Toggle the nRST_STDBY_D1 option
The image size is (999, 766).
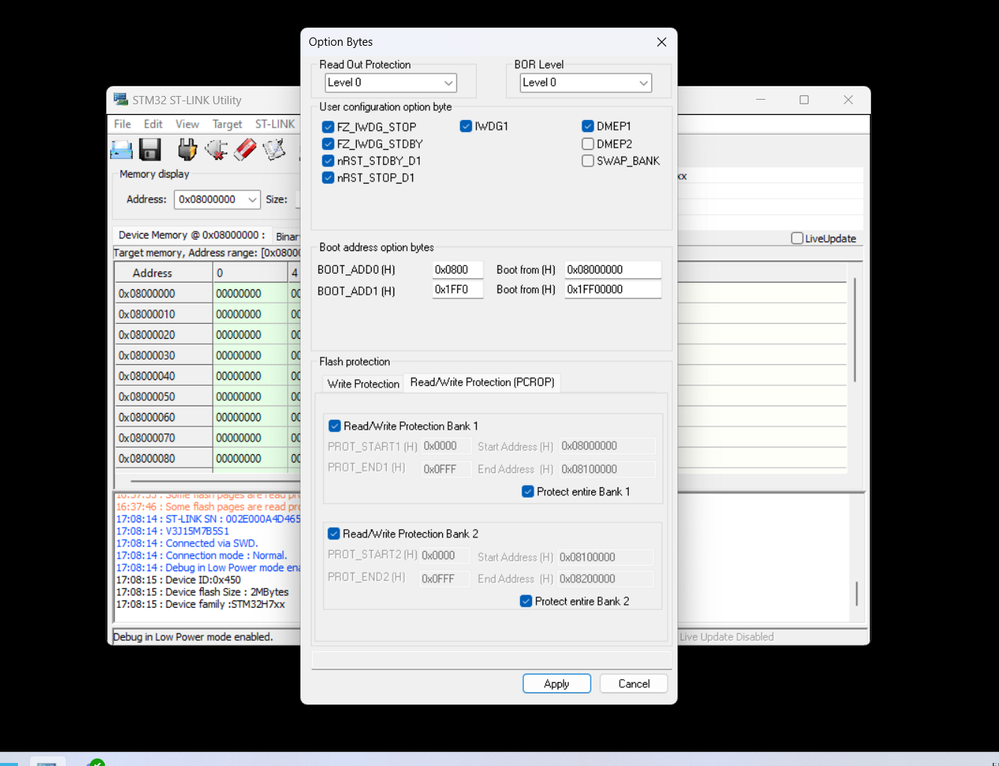click(x=328, y=161)
